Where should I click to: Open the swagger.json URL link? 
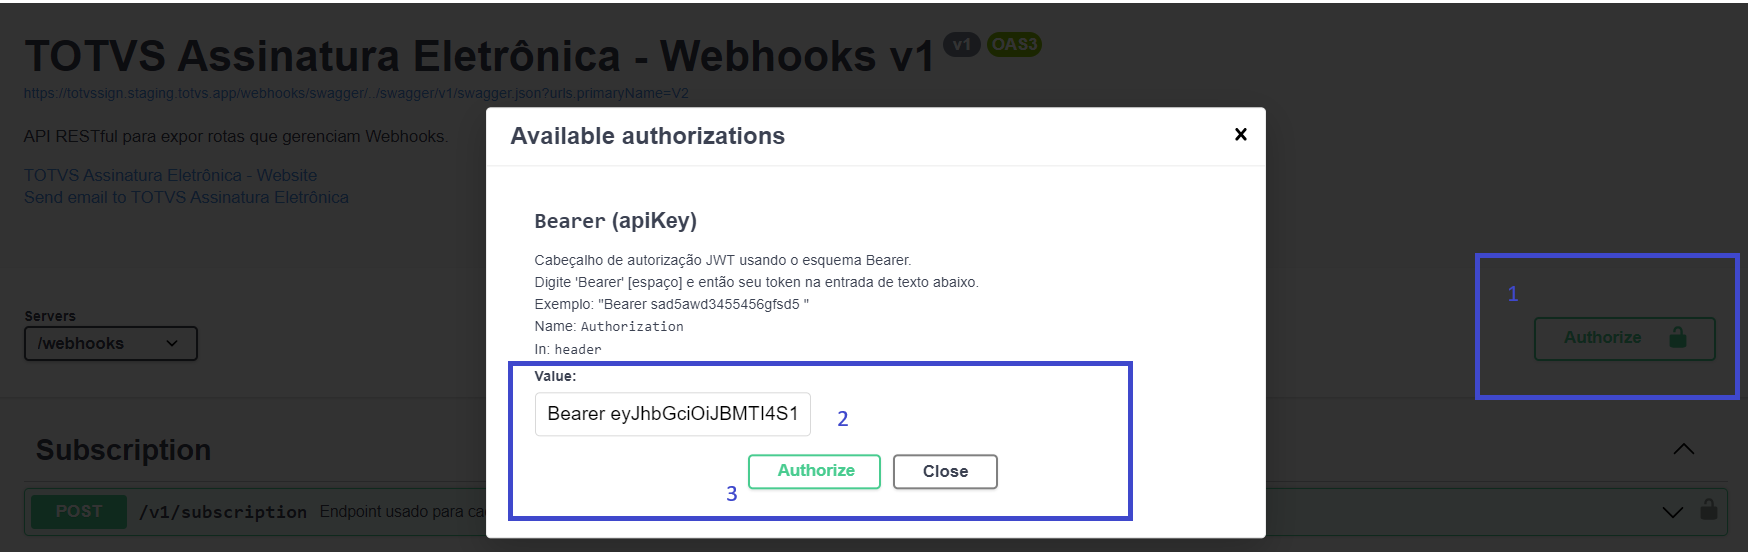click(356, 93)
